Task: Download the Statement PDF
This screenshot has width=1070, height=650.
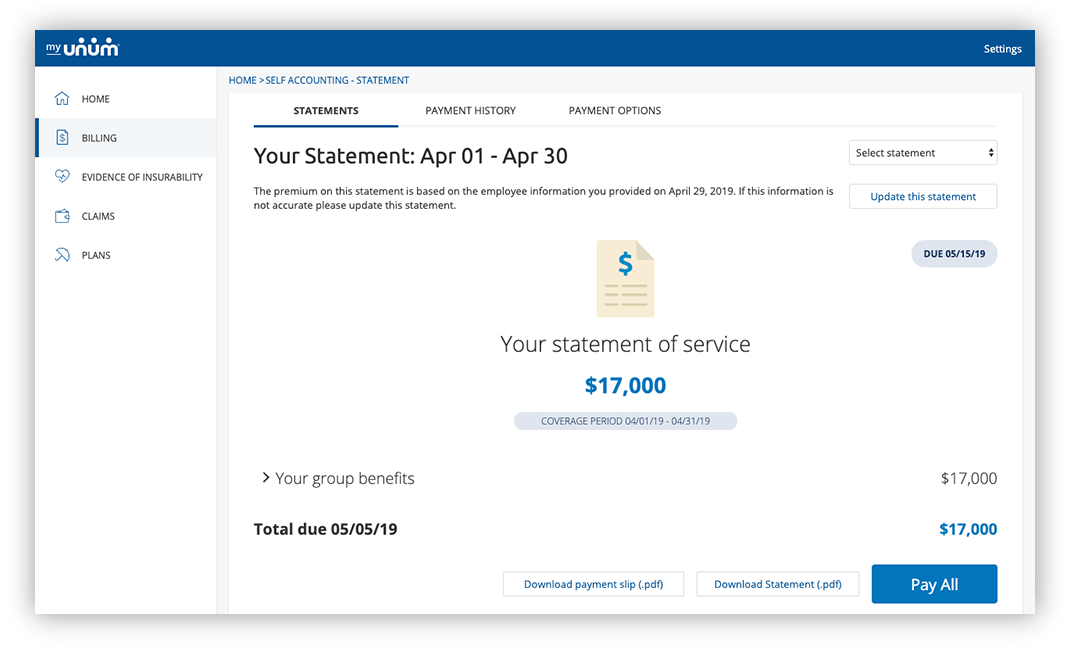Action: [777, 584]
